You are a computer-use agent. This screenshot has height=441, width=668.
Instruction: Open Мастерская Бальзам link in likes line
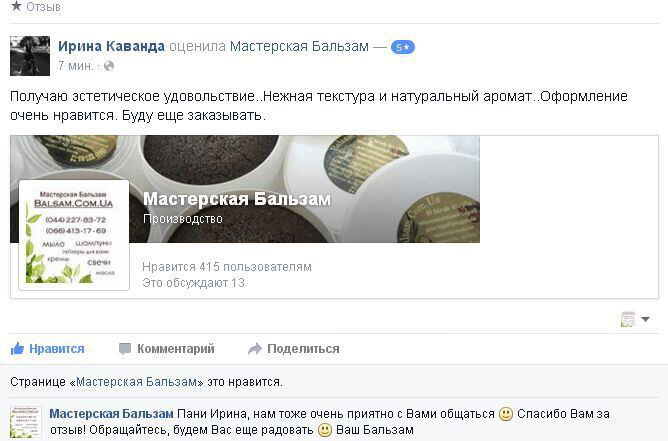[x=136, y=382]
